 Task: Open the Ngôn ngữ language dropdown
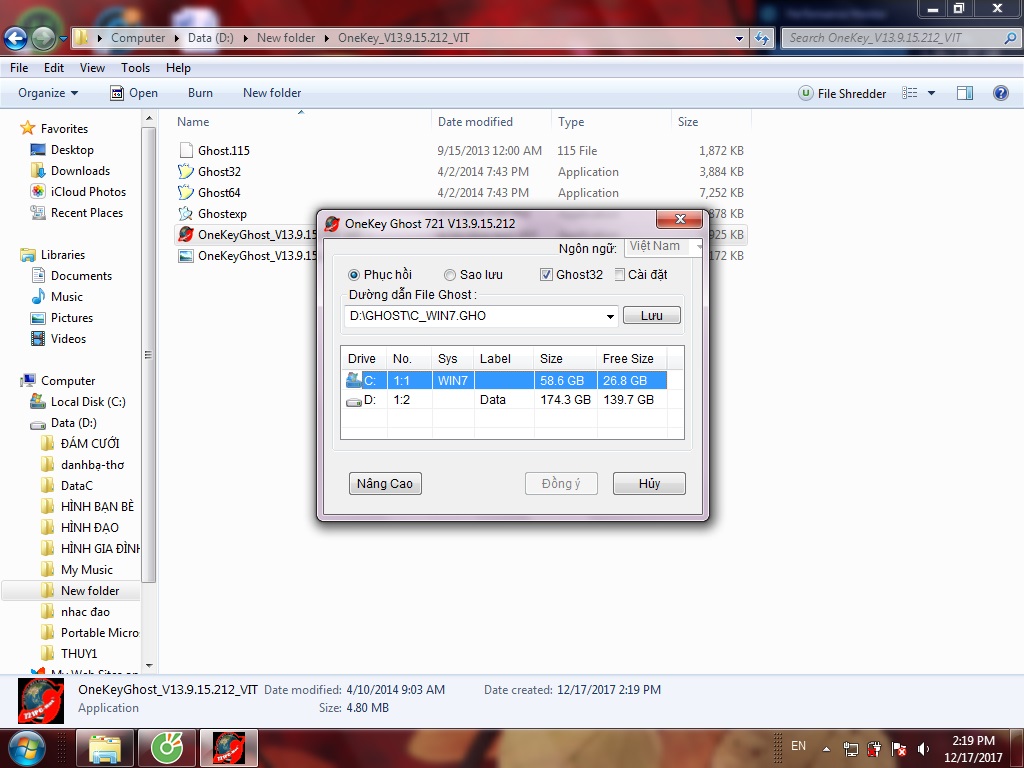[663, 247]
